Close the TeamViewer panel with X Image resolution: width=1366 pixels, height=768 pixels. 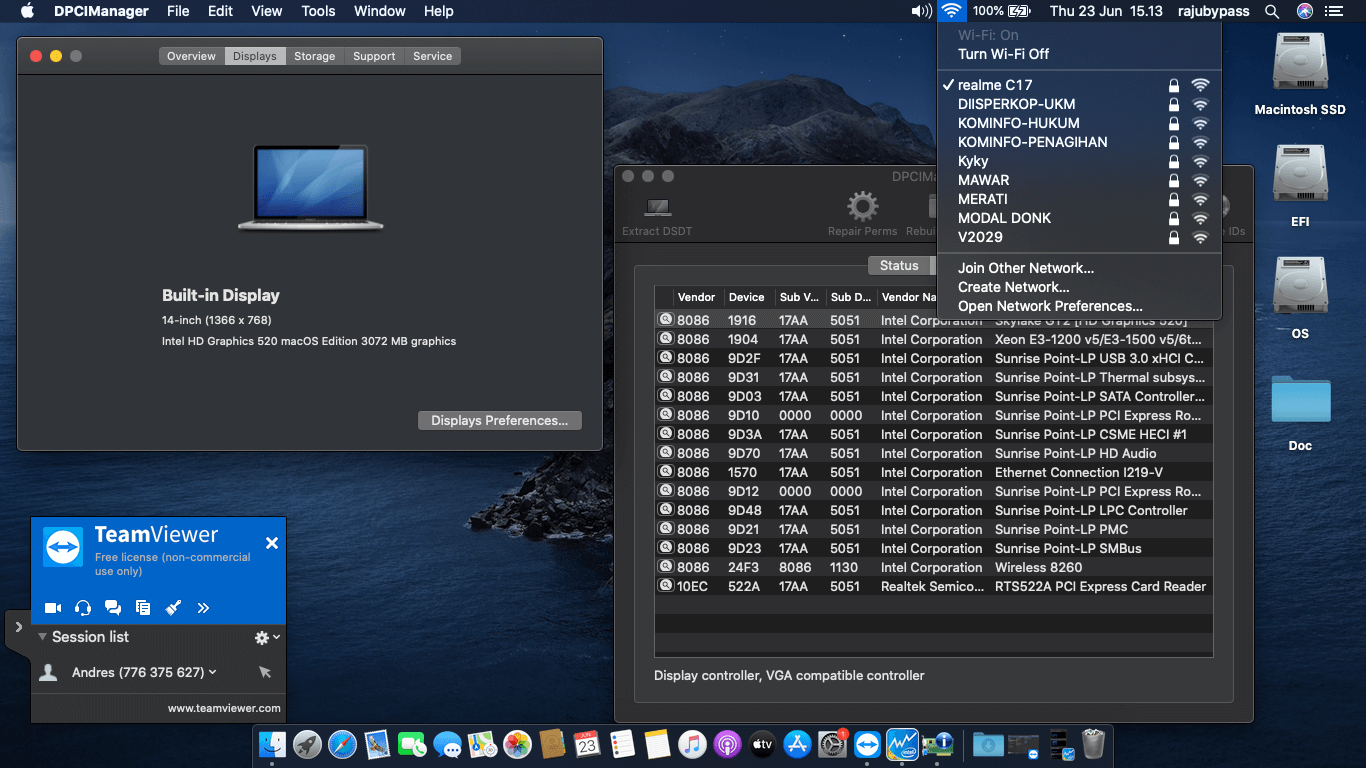[271, 543]
